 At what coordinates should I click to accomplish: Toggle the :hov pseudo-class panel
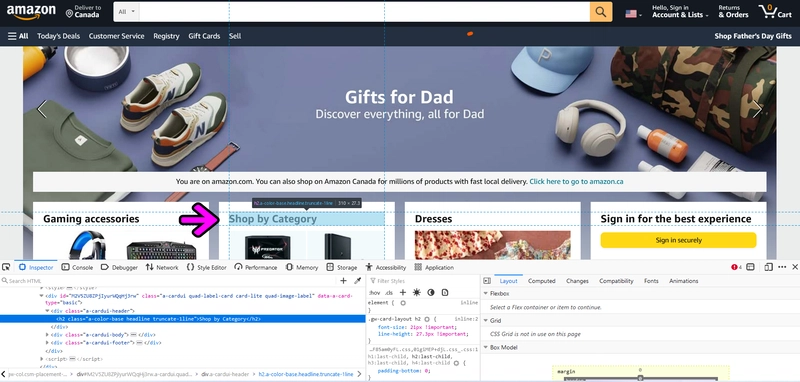(374, 293)
